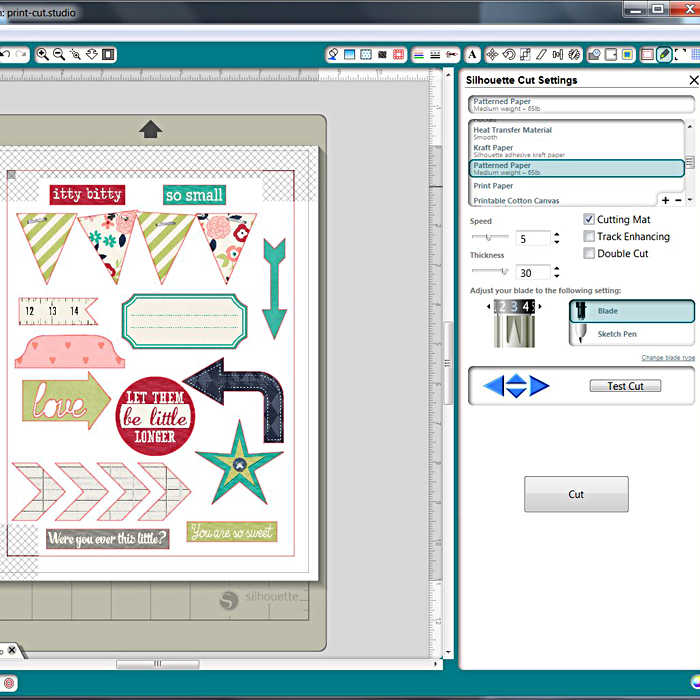Viewport: 700px width, 700px height.
Task: Open the Fill Gradient window icon
Action: tap(350, 54)
